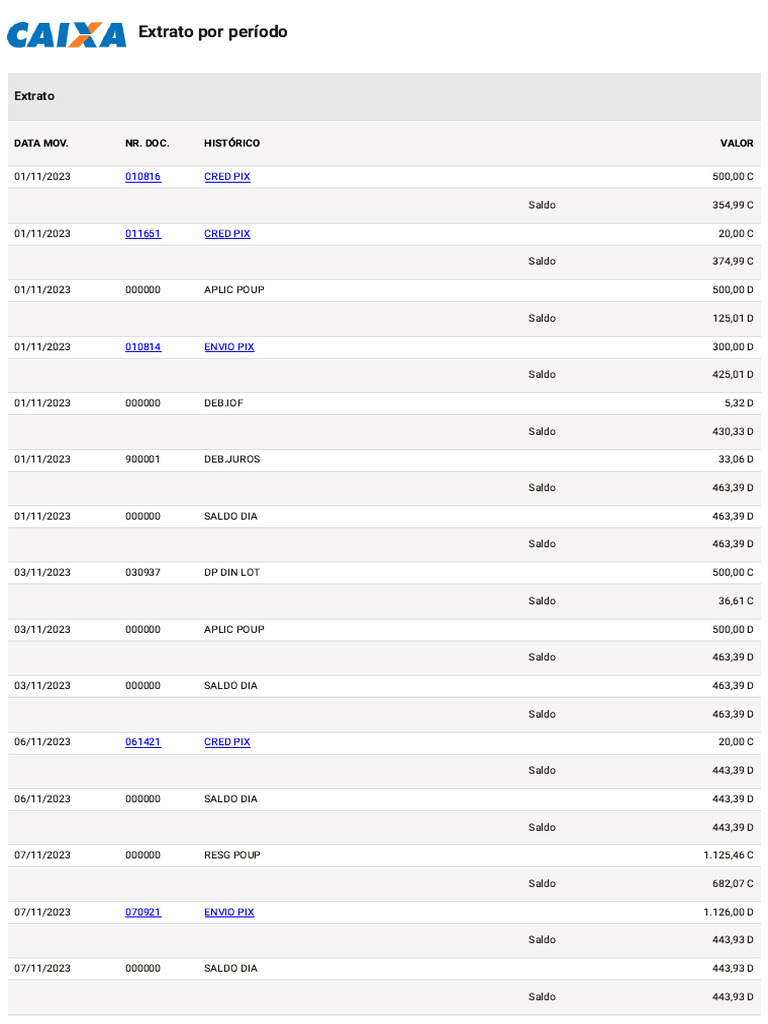Open document number link 010816

[x=143, y=177]
